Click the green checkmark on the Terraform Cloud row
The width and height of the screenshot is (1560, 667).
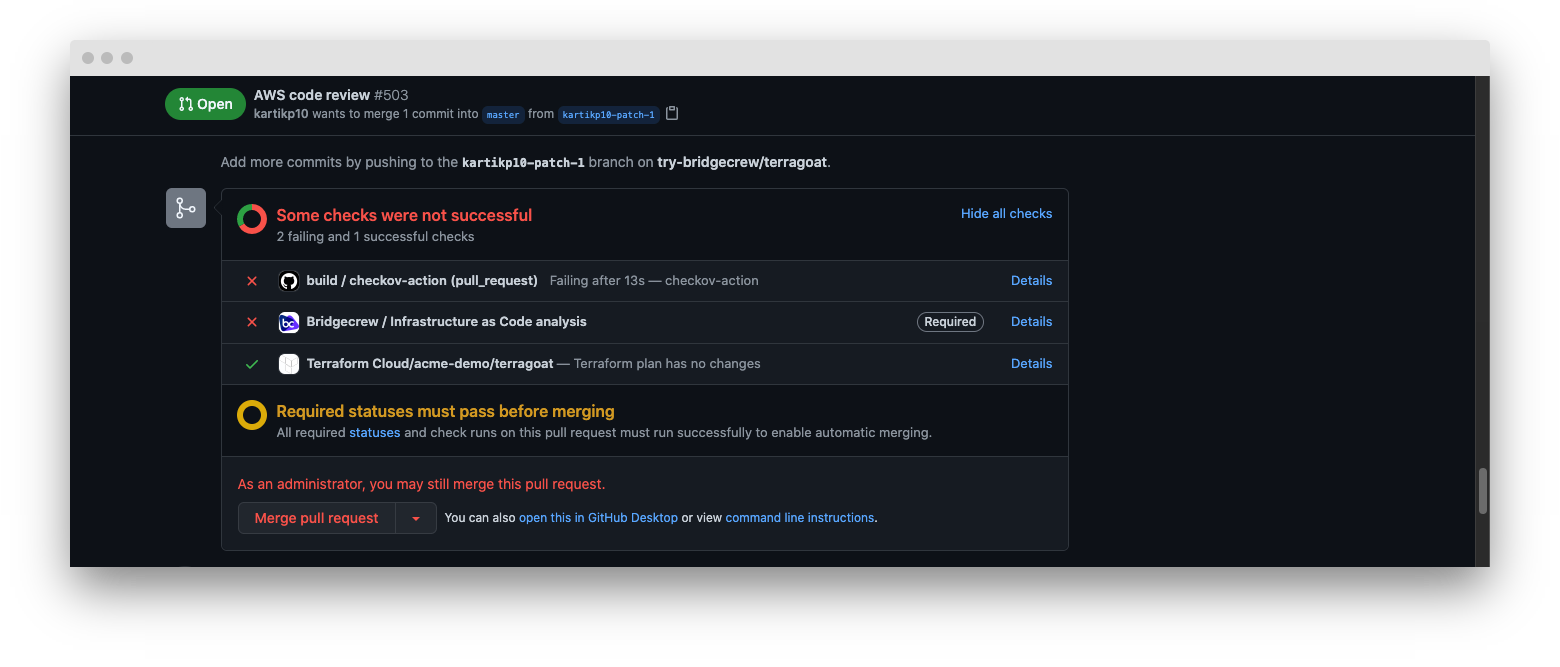252,364
